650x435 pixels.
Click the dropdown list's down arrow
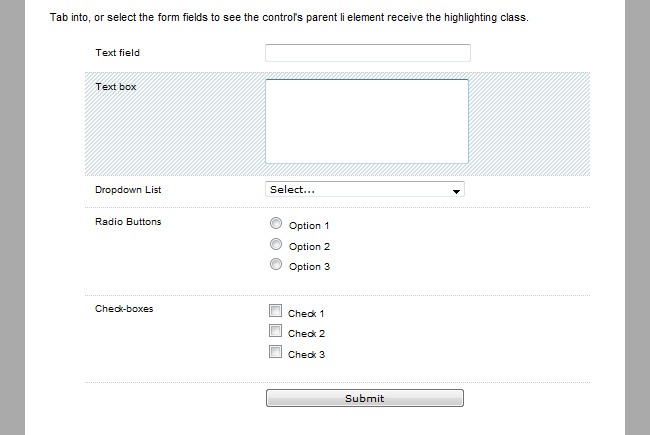456,190
